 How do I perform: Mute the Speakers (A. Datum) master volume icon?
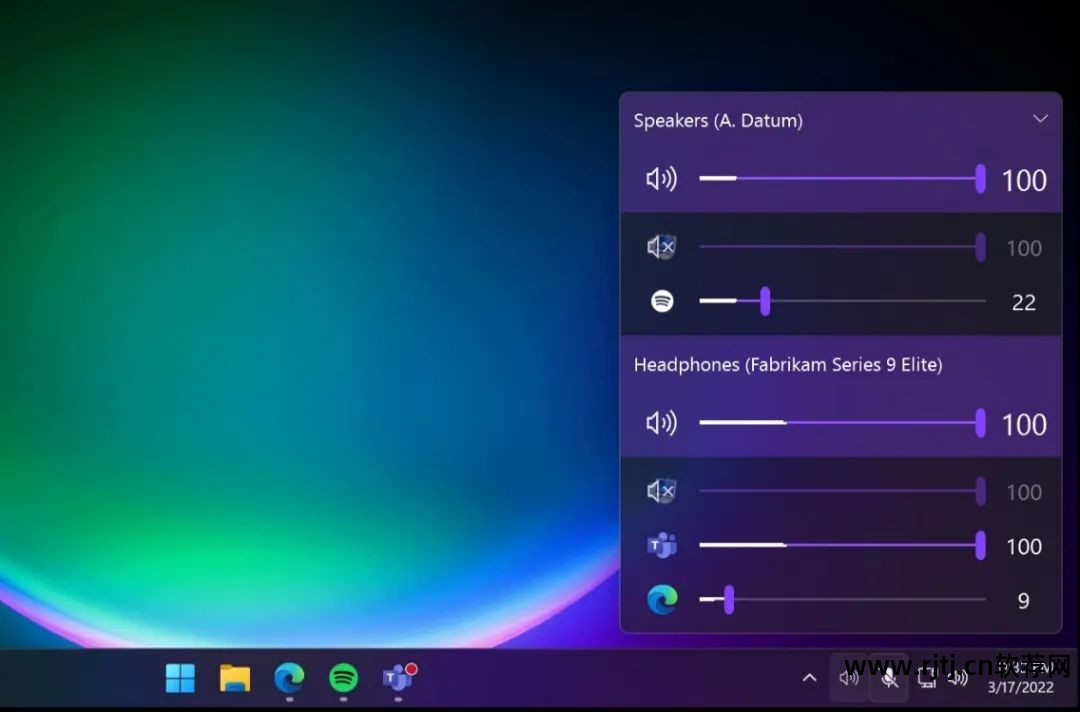(661, 179)
